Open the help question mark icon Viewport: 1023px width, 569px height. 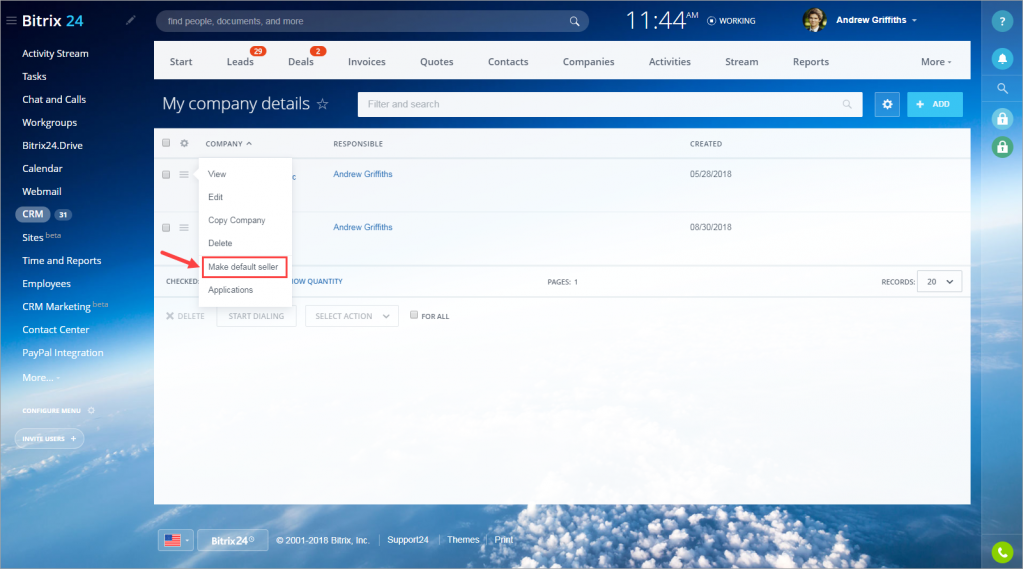point(1002,21)
